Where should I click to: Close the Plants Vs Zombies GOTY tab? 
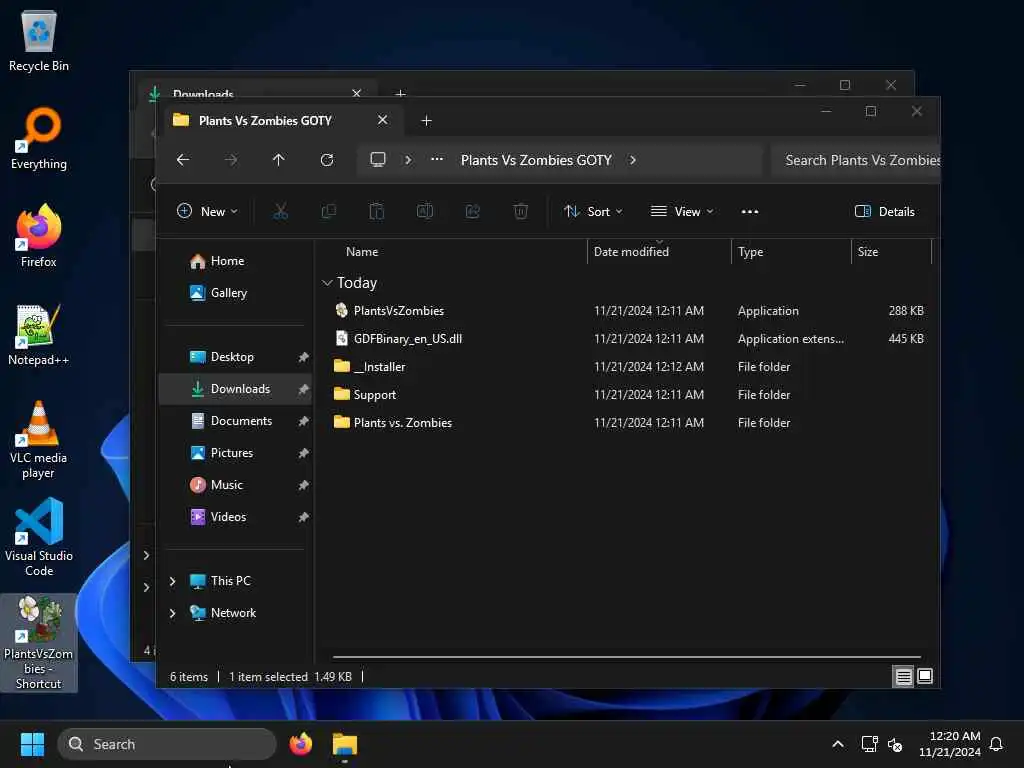(383, 120)
